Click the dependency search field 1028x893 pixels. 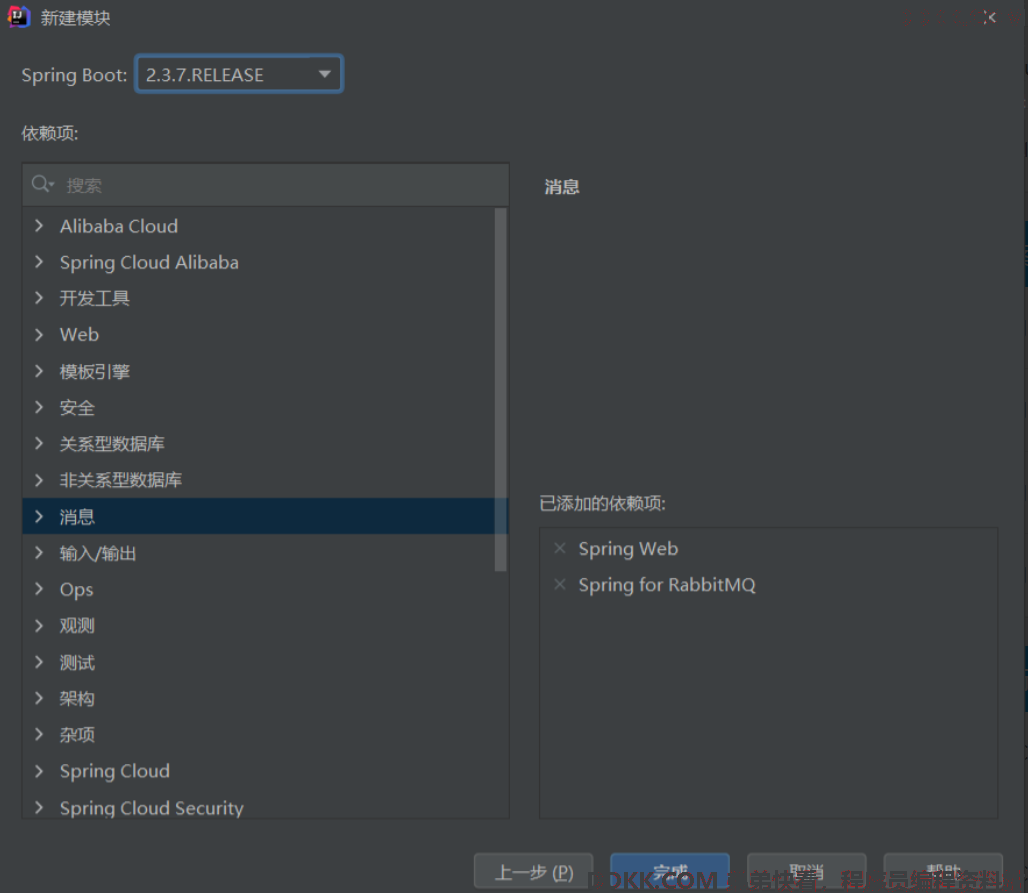266,185
